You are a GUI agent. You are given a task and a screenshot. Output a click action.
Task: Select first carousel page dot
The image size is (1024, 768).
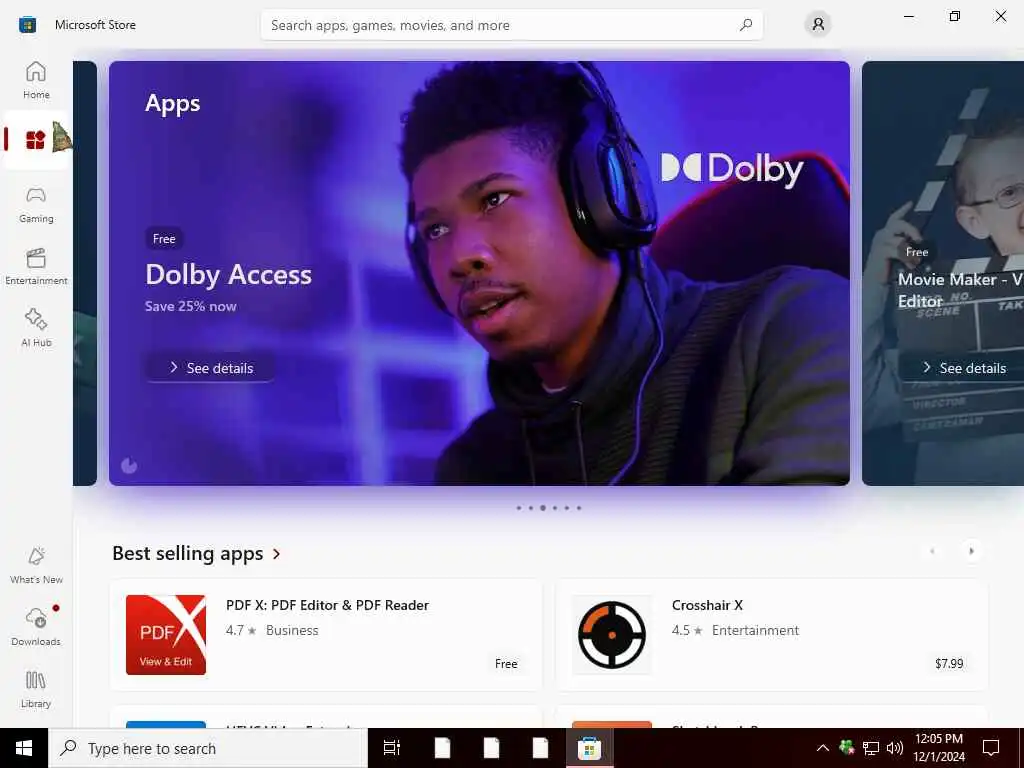point(519,508)
